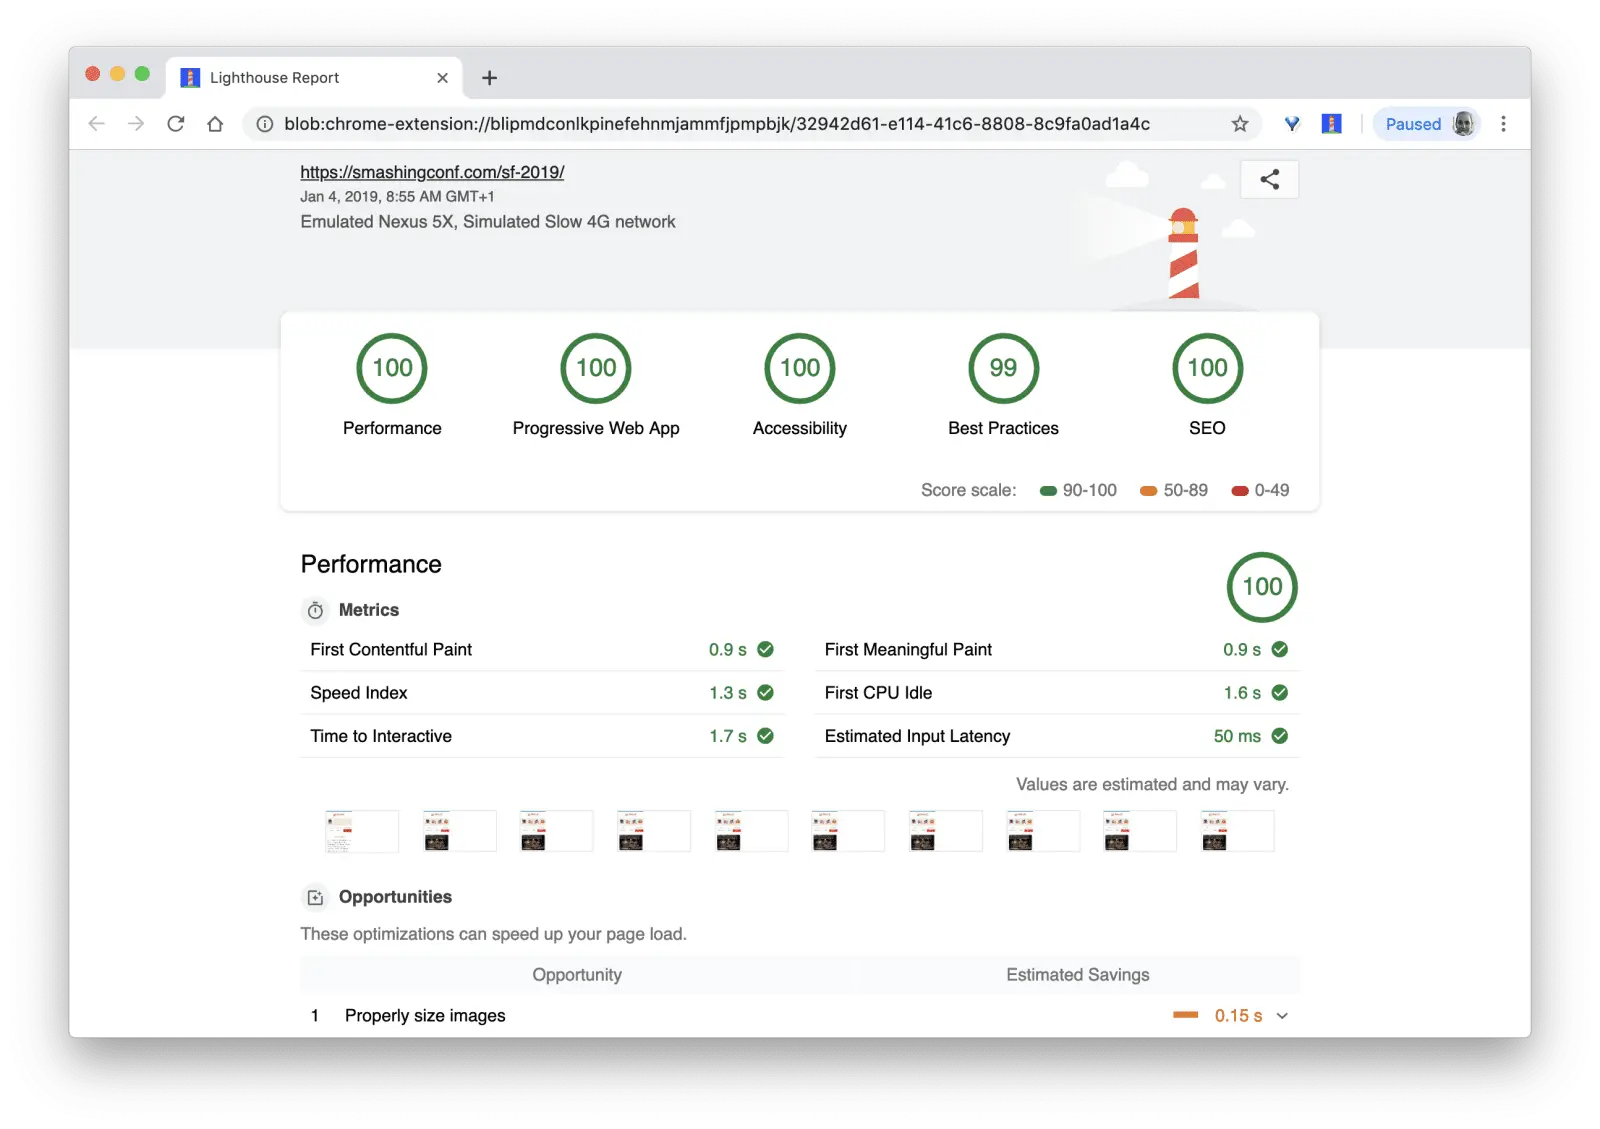1600x1129 pixels.
Task: Click the red 0-49 score scale swatch
Action: click(1240, 491)
